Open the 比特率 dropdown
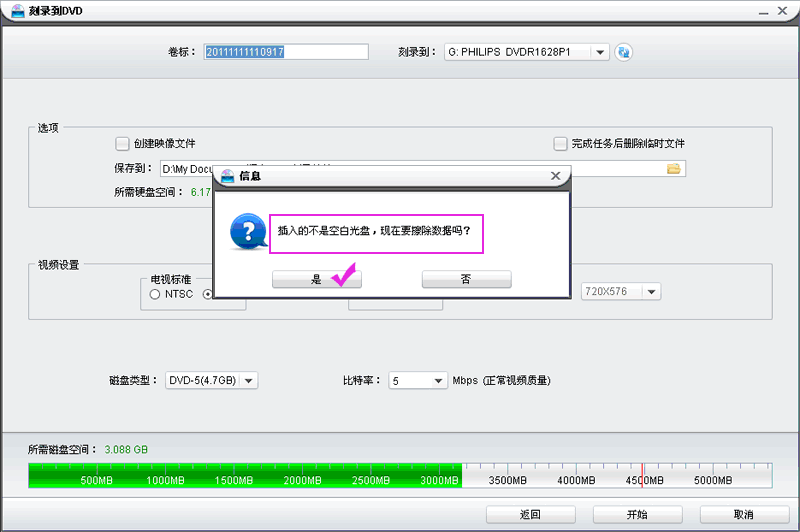Screen dimensions: 800x532 tap(438, 380)
